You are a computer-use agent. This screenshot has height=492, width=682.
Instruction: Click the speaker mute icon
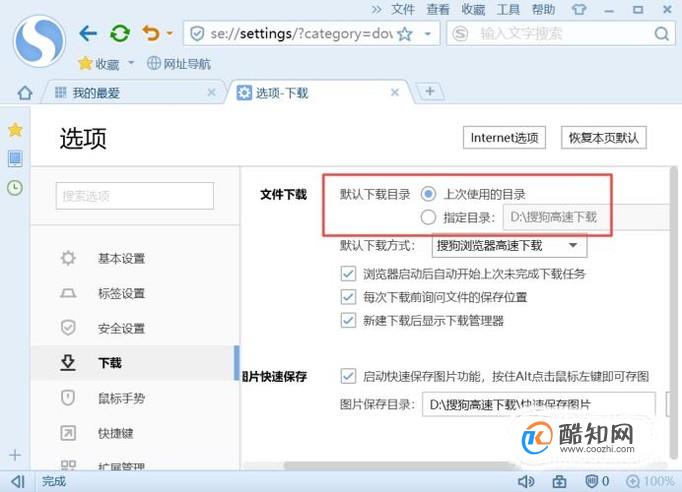click(526, 481)
